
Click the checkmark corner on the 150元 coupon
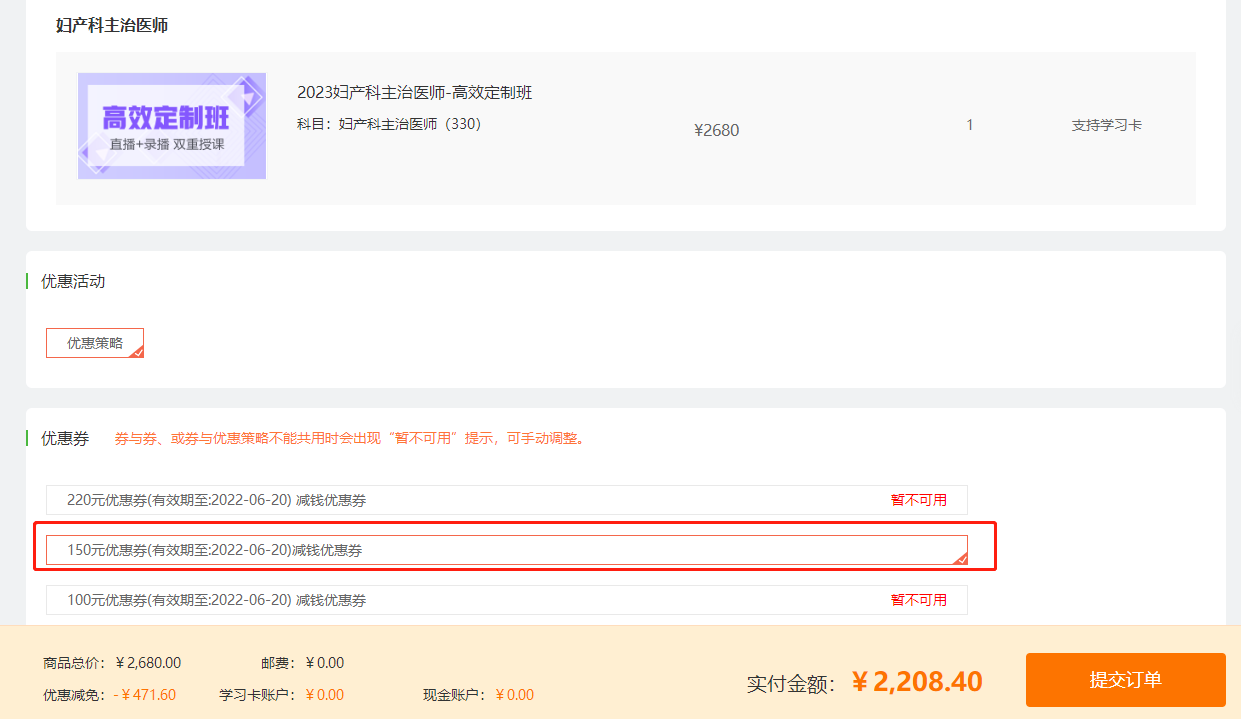click(x=960, y=558)
